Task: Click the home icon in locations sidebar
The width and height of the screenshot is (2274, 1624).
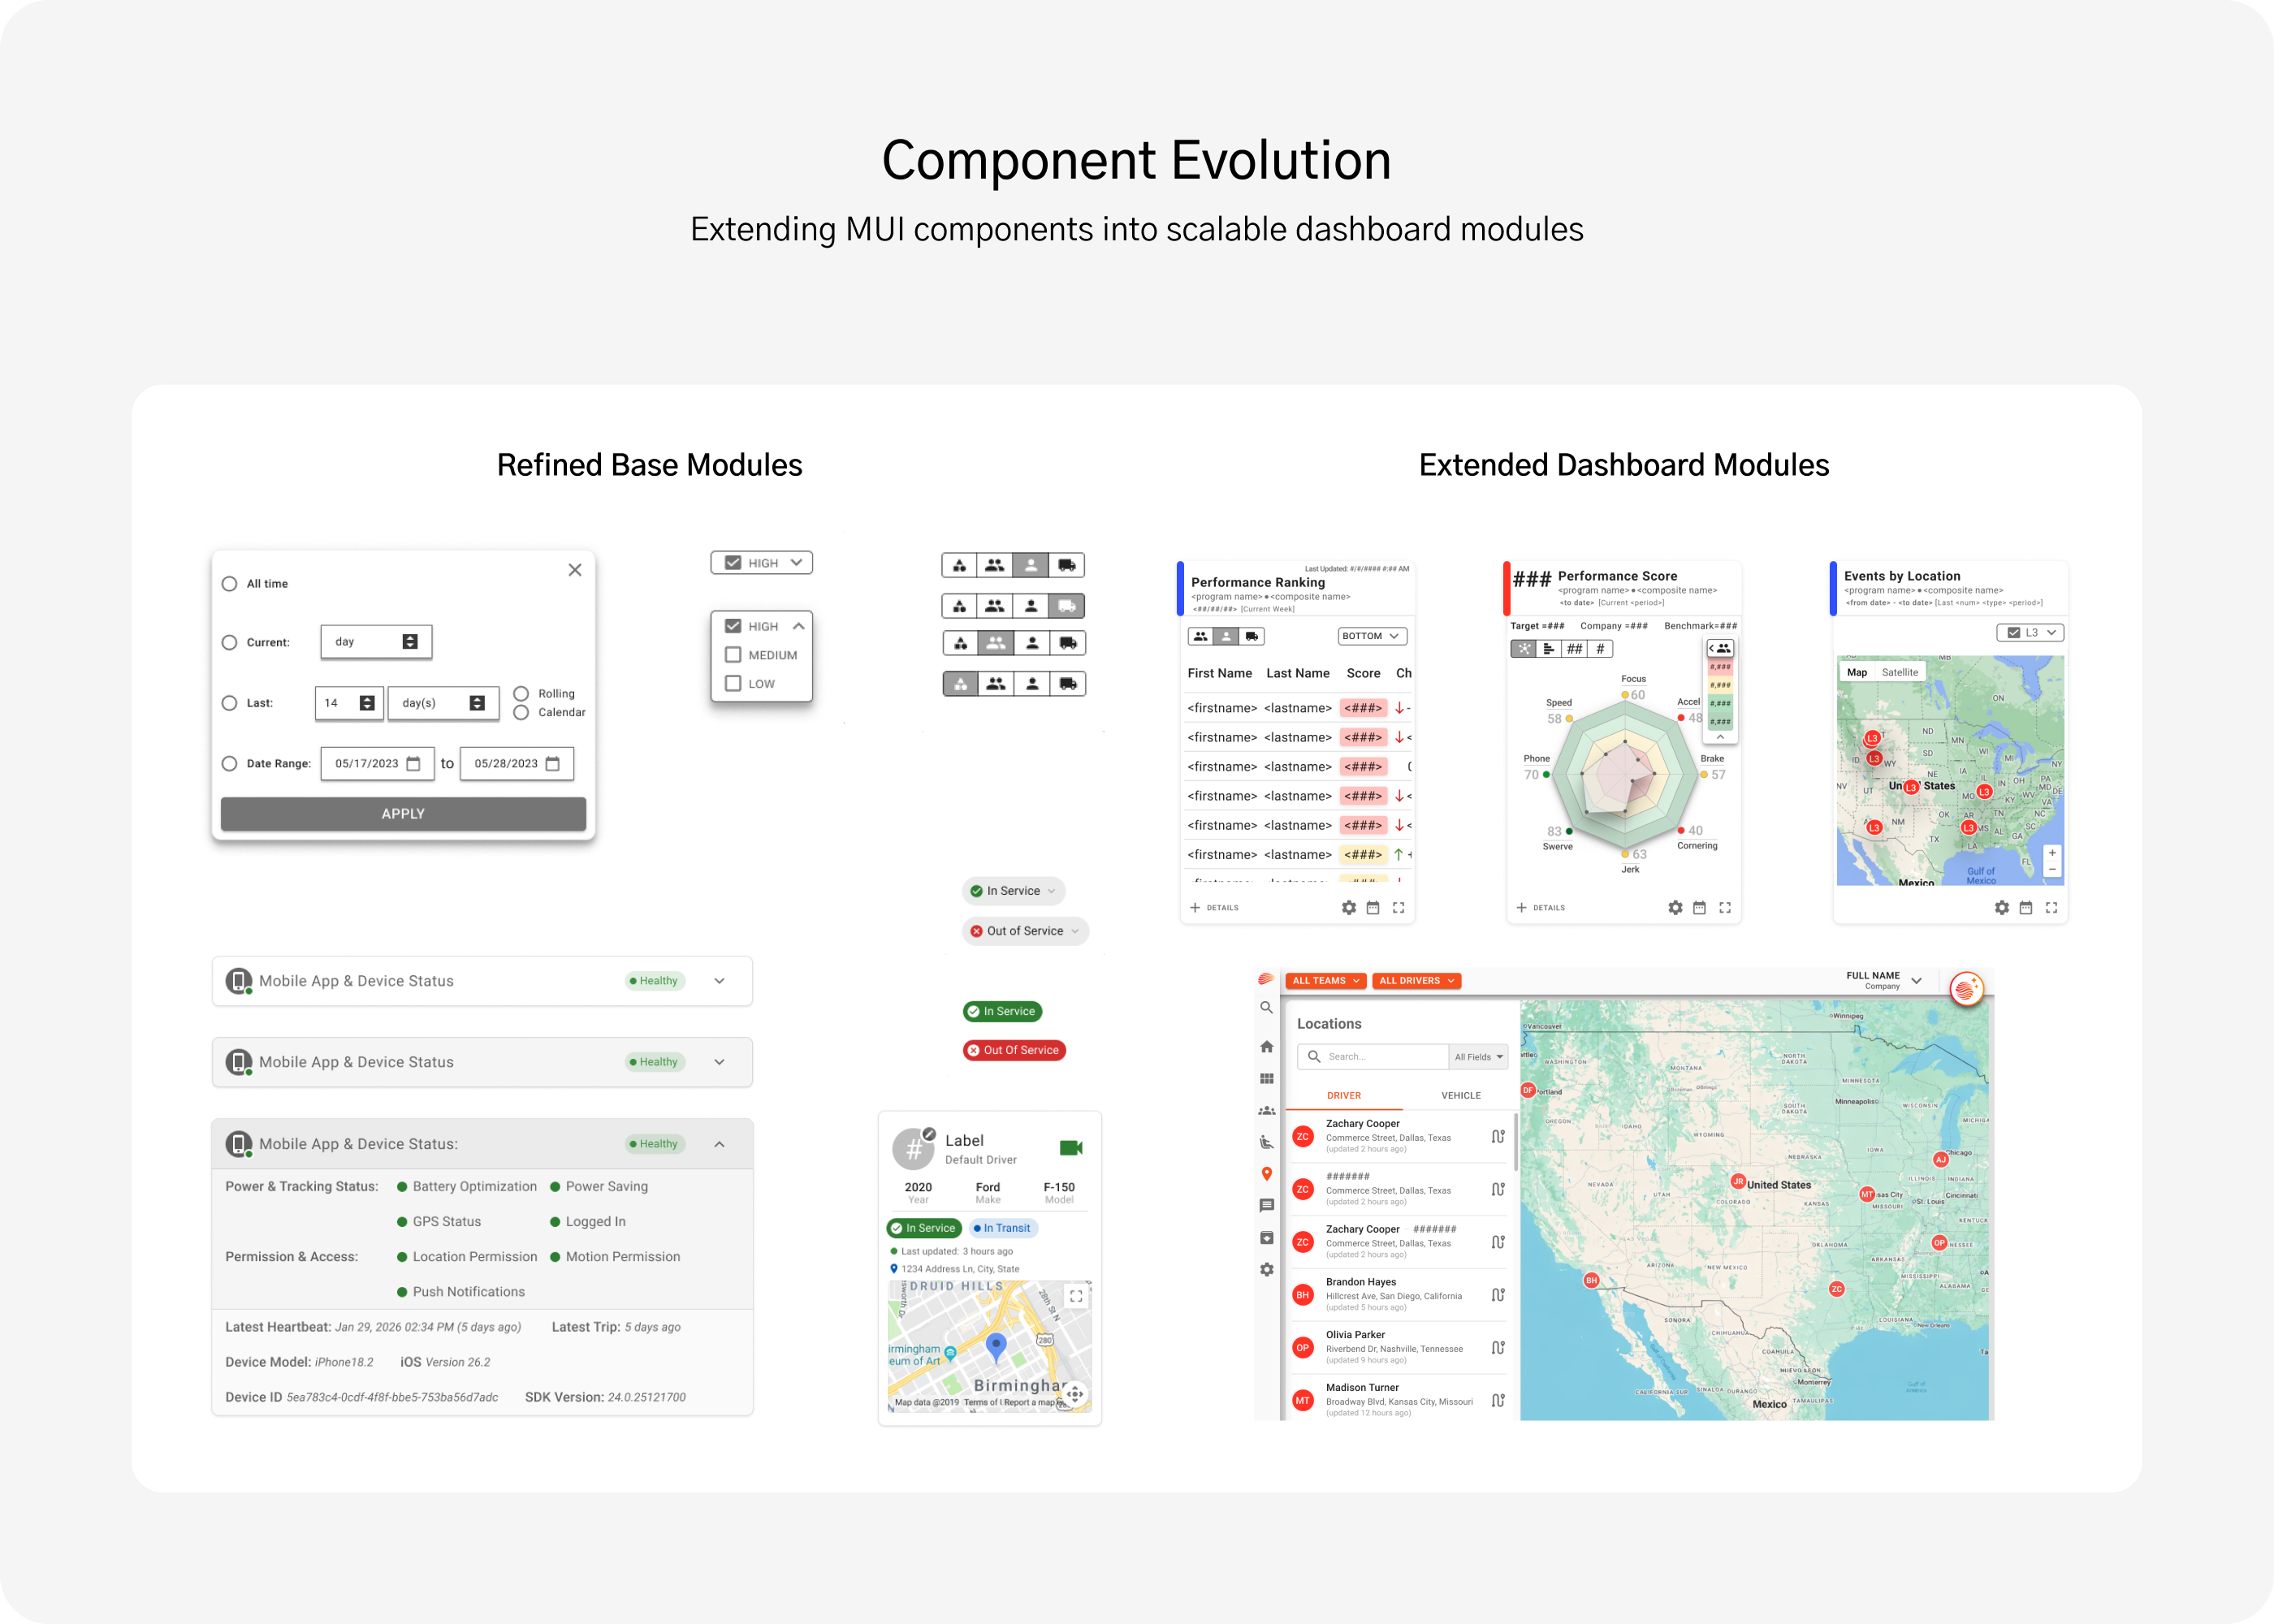Action: point(1266,1046)
